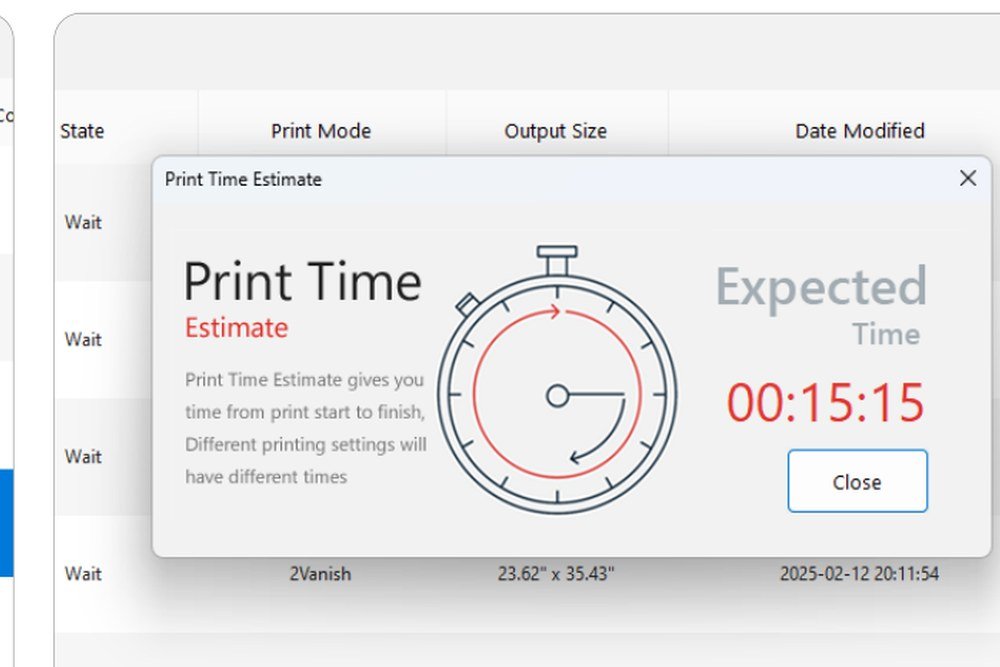
Task: Click the State column header
Action: pyautogui.click(x=82, y=131)
